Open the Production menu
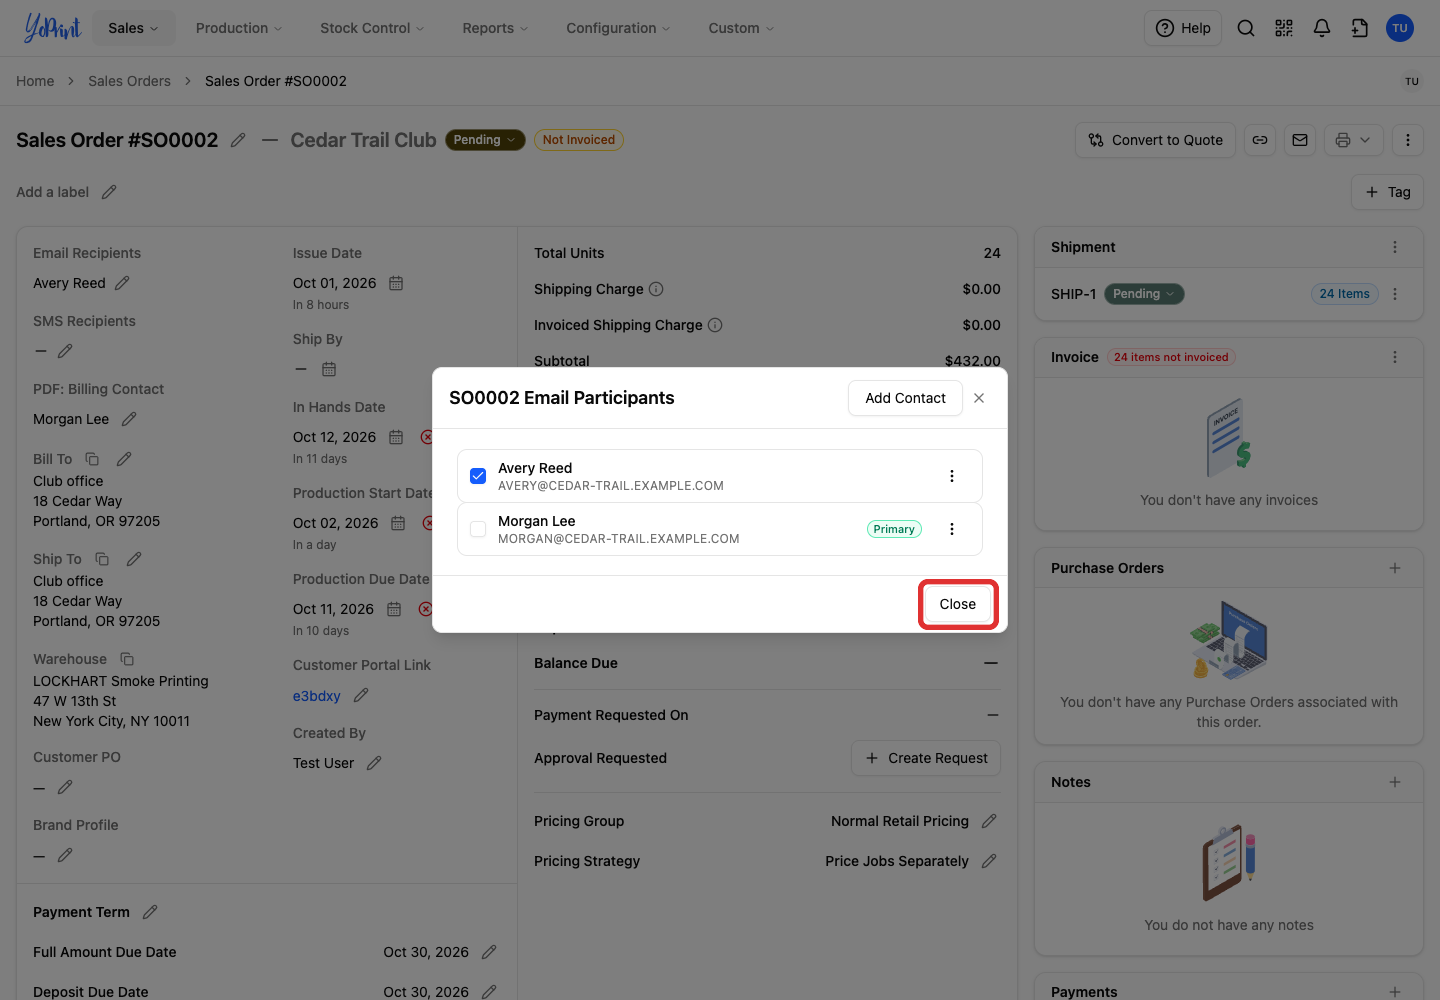 click(x=239, y=28)
